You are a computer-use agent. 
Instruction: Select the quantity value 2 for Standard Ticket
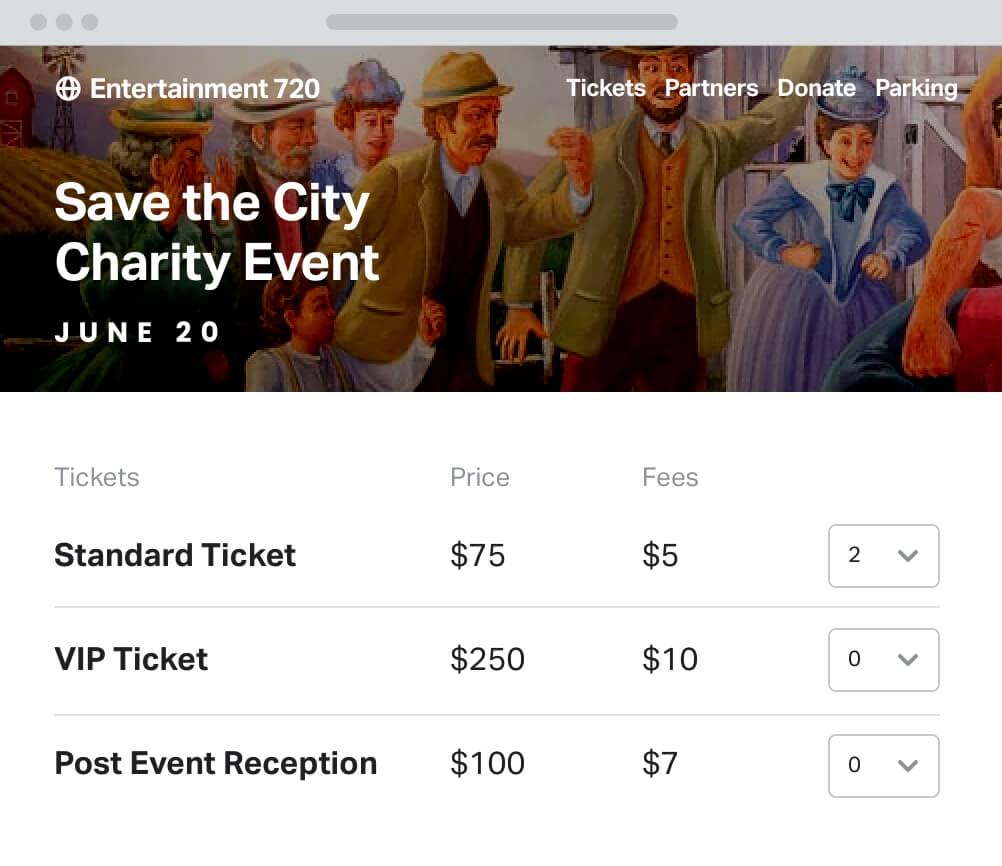(856, 556)
